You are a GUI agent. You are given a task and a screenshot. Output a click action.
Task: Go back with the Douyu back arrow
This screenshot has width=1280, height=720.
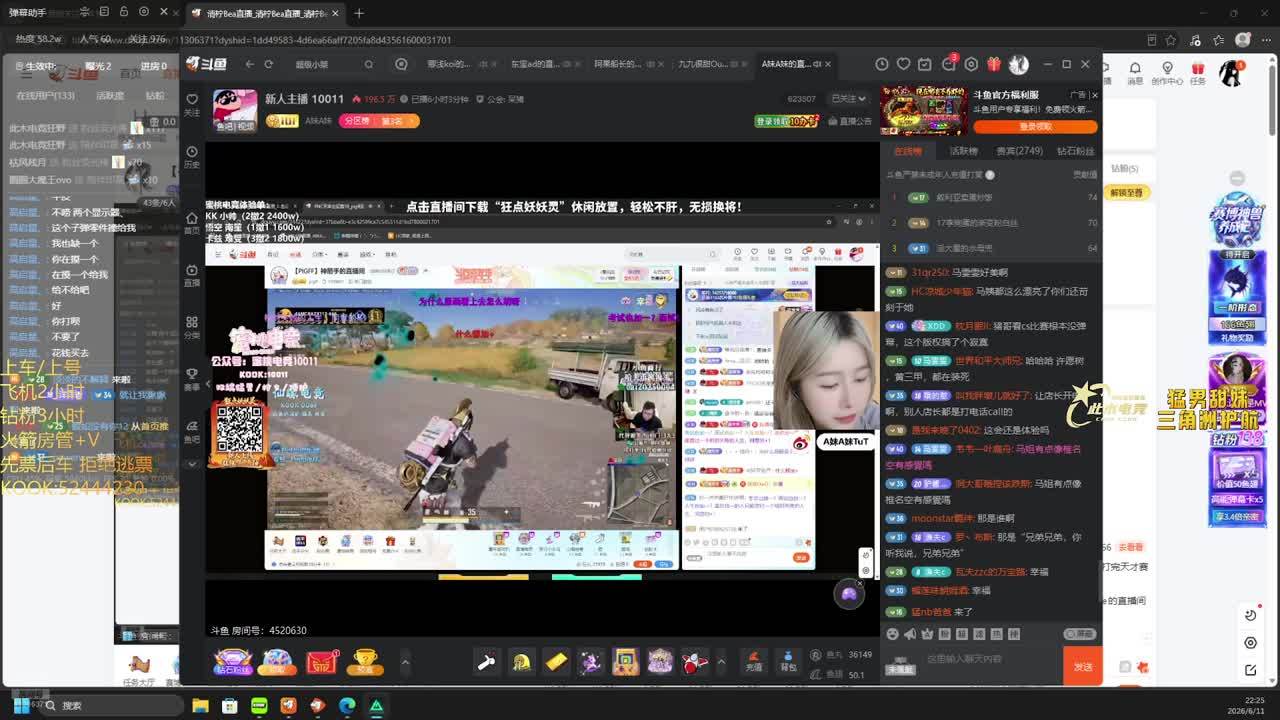(250, 64)
